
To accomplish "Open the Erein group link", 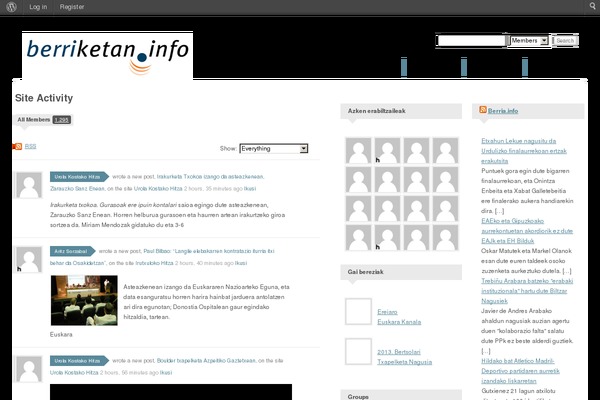I will [387, 312].
